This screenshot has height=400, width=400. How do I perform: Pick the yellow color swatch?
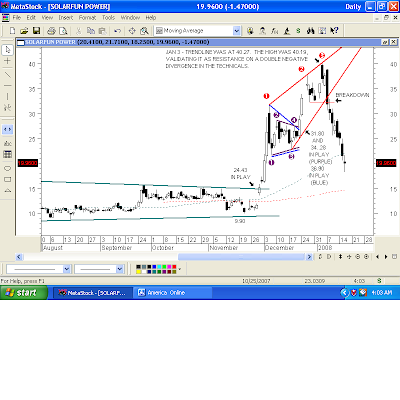coord(138,271)
